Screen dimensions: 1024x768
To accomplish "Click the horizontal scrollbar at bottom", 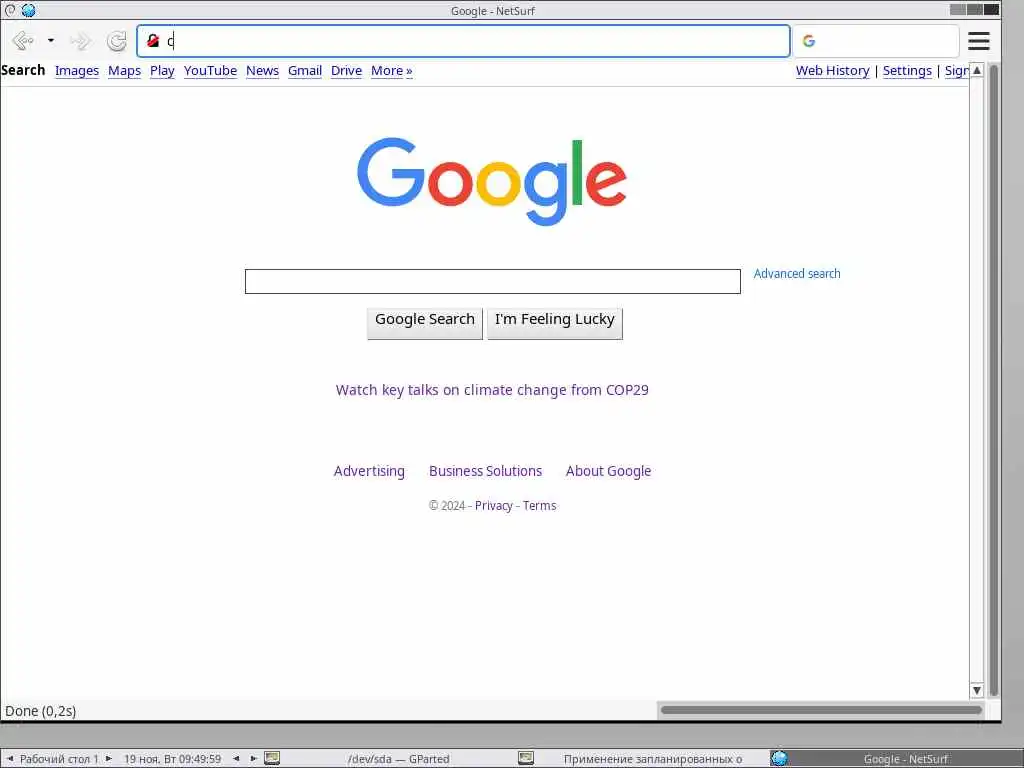I will 821,710.
